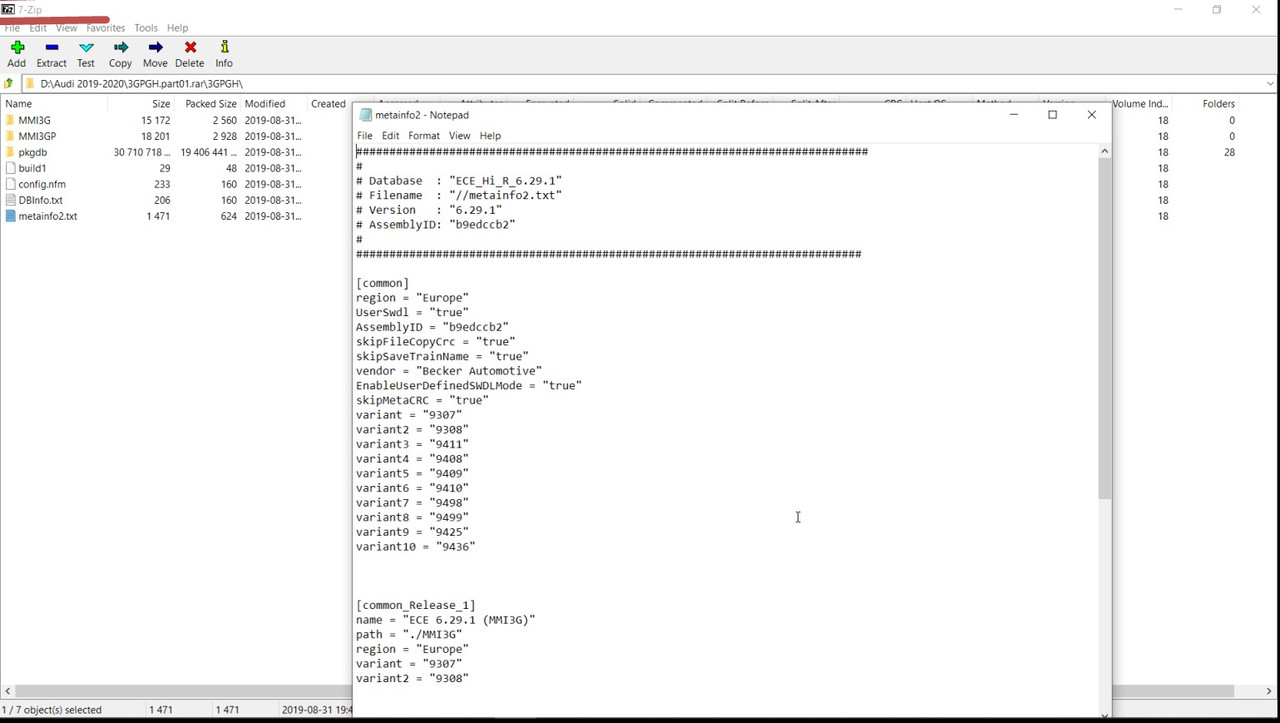Click Notepad scrollbar down arrow
1280x723 pixels.
pyautogui.click(x=1105, y=715)
